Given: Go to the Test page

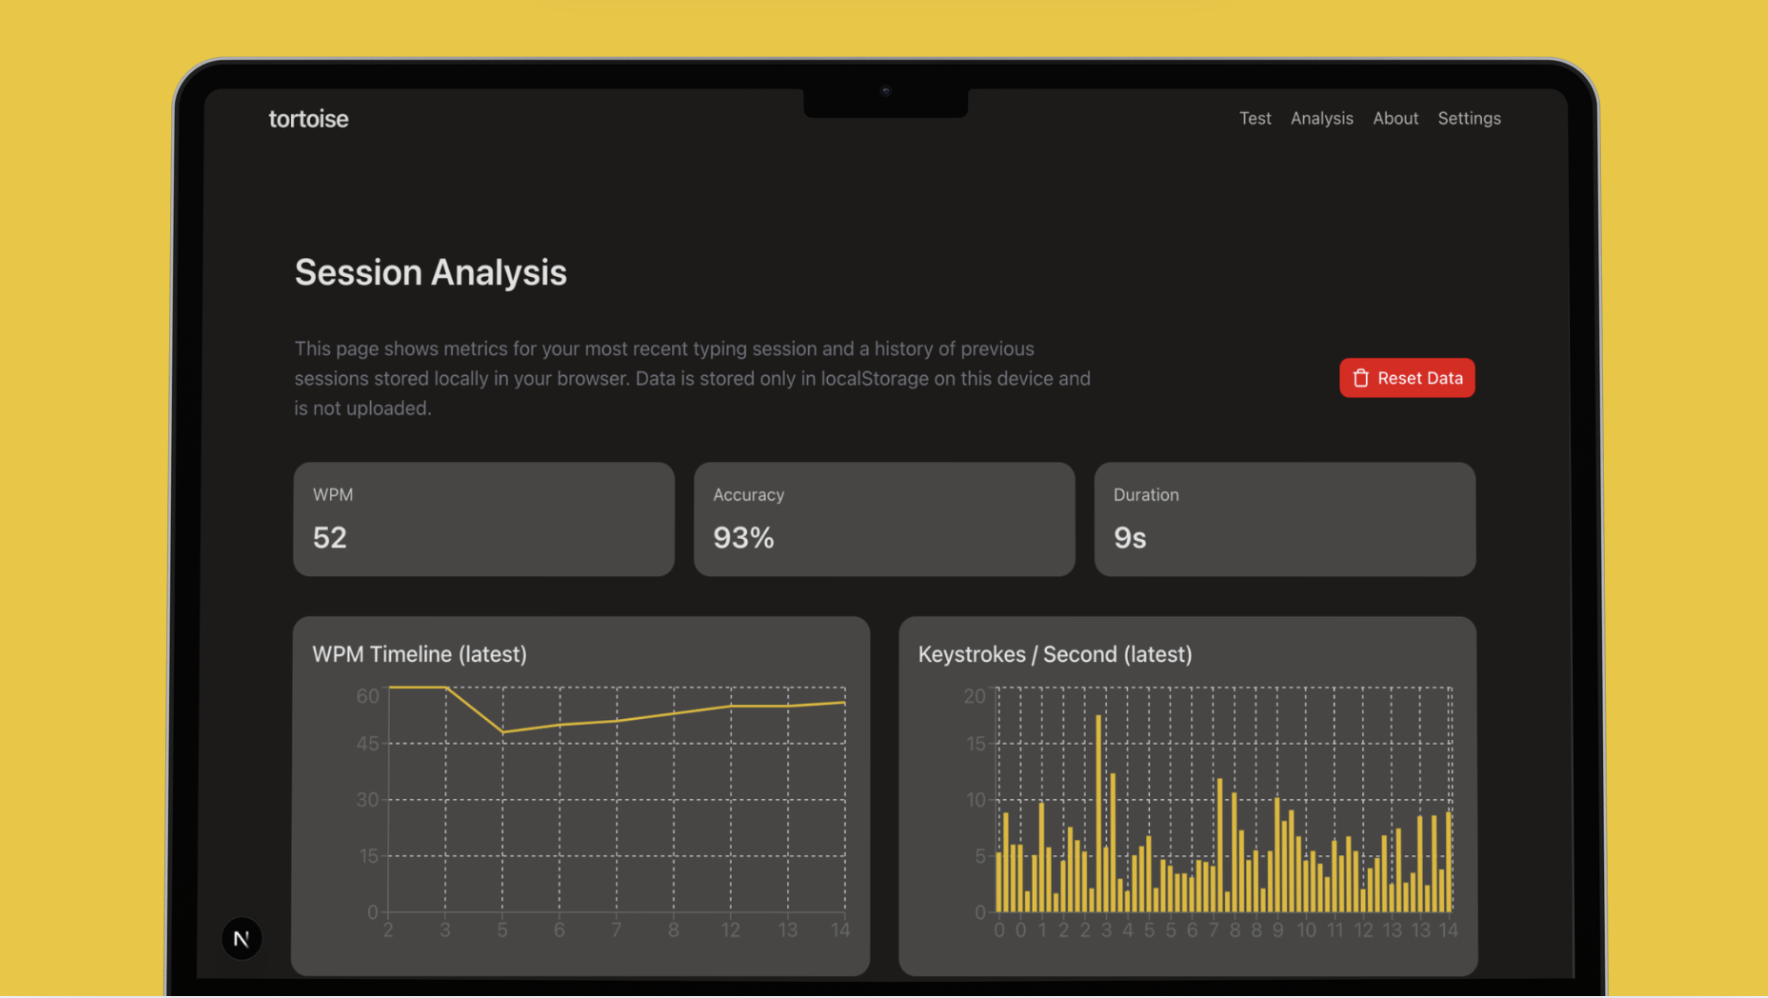Looking at the screenshot, I should click(1255, 118).
